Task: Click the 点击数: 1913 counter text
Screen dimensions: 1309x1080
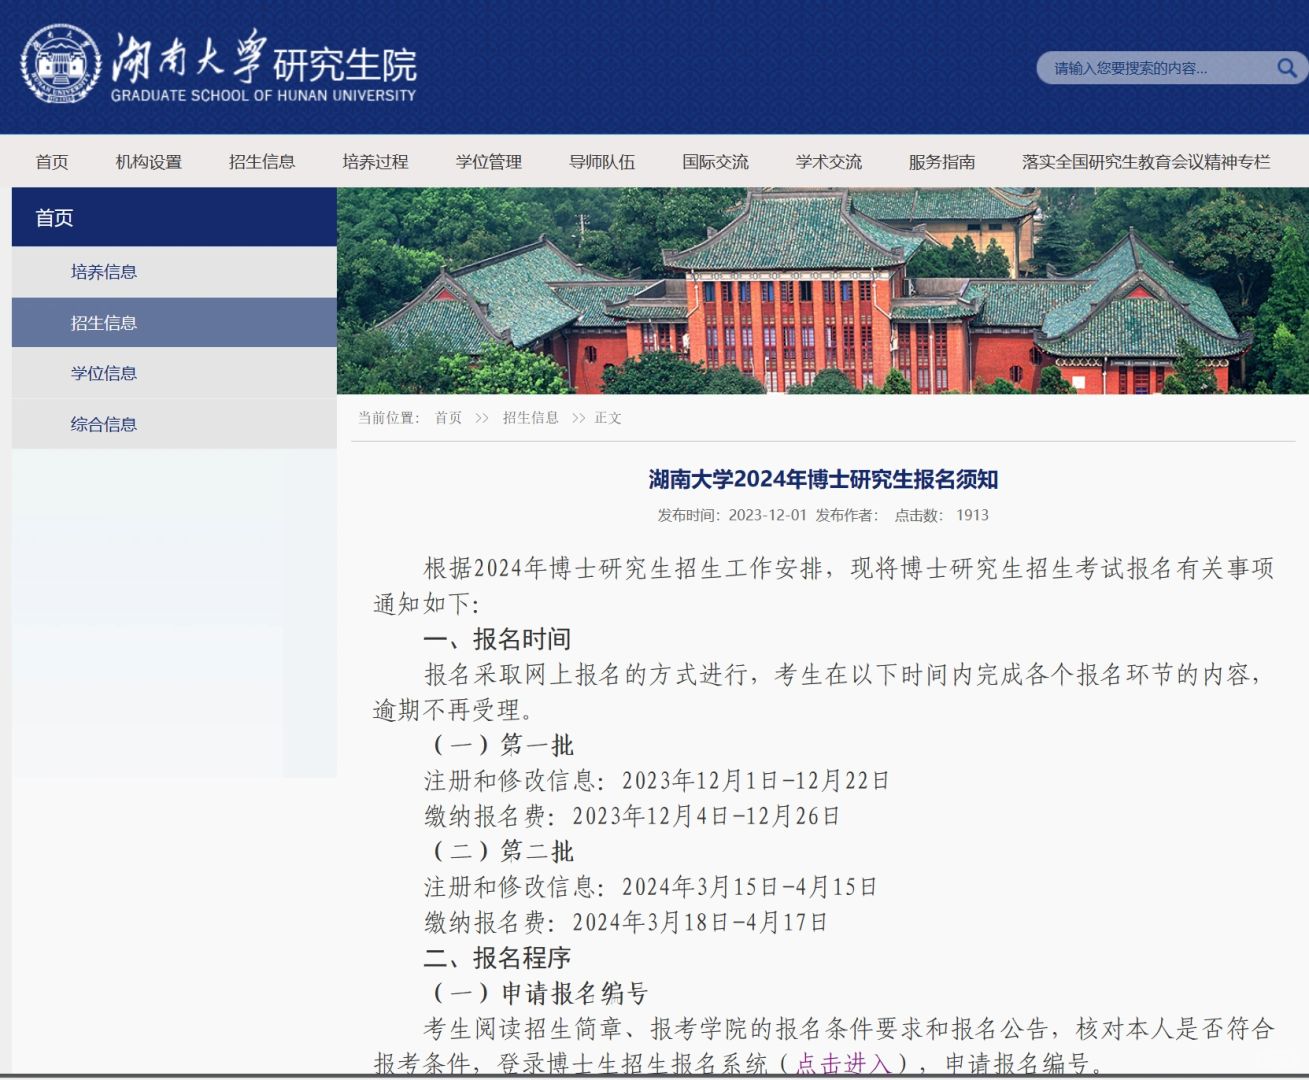Action: [941, 515]
